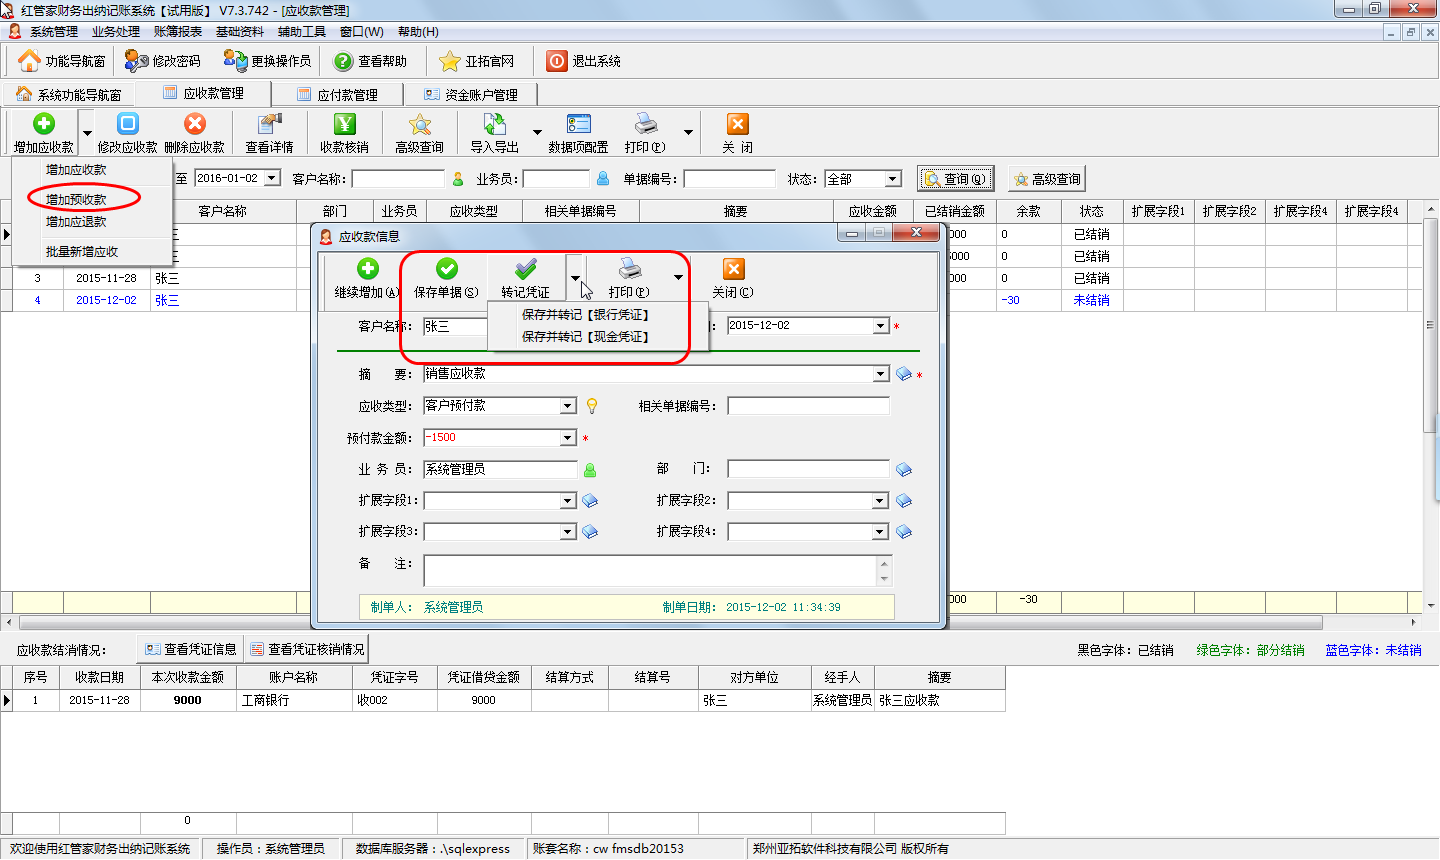
Task: Open the 预付款金额 dropdown arrow
Action: (568, 438)
